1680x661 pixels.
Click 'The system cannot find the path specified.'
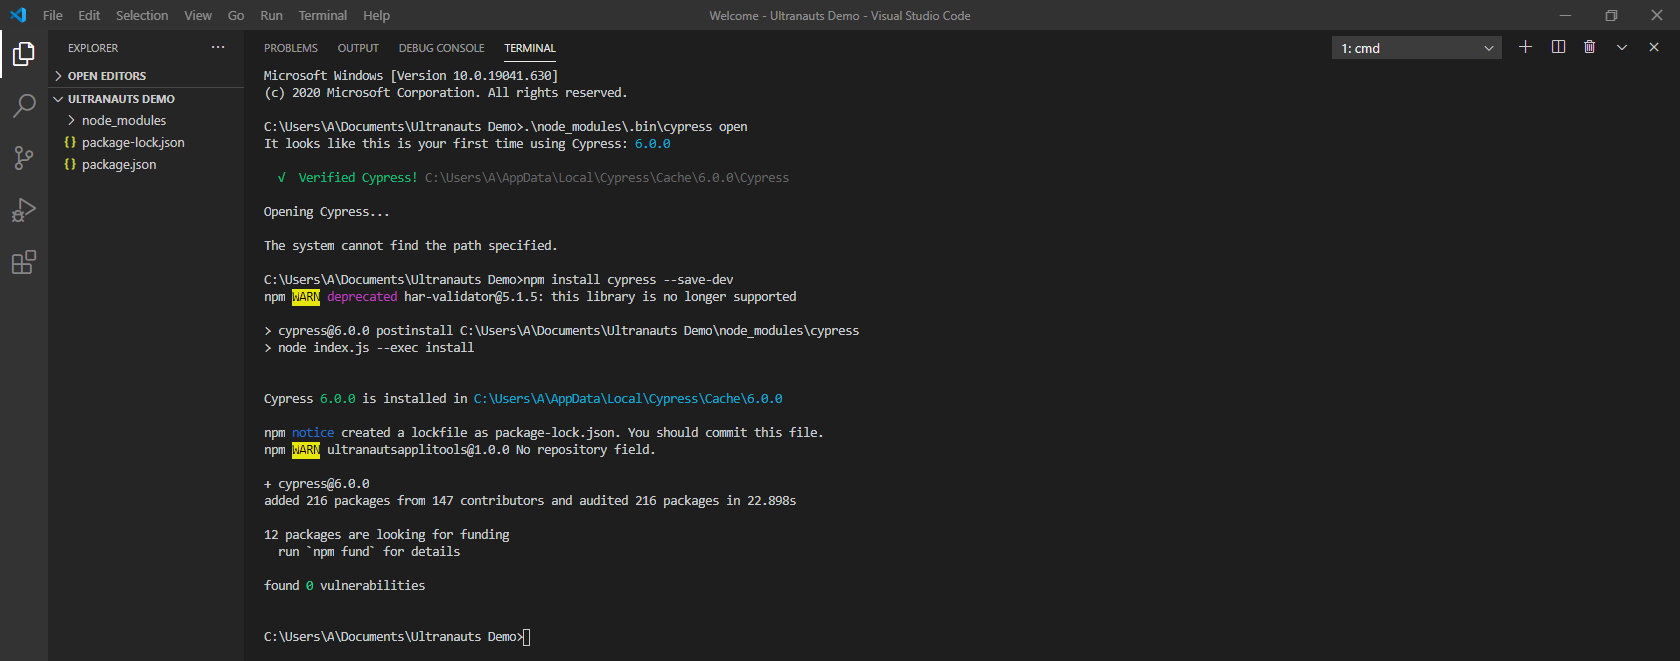(411, 246)
